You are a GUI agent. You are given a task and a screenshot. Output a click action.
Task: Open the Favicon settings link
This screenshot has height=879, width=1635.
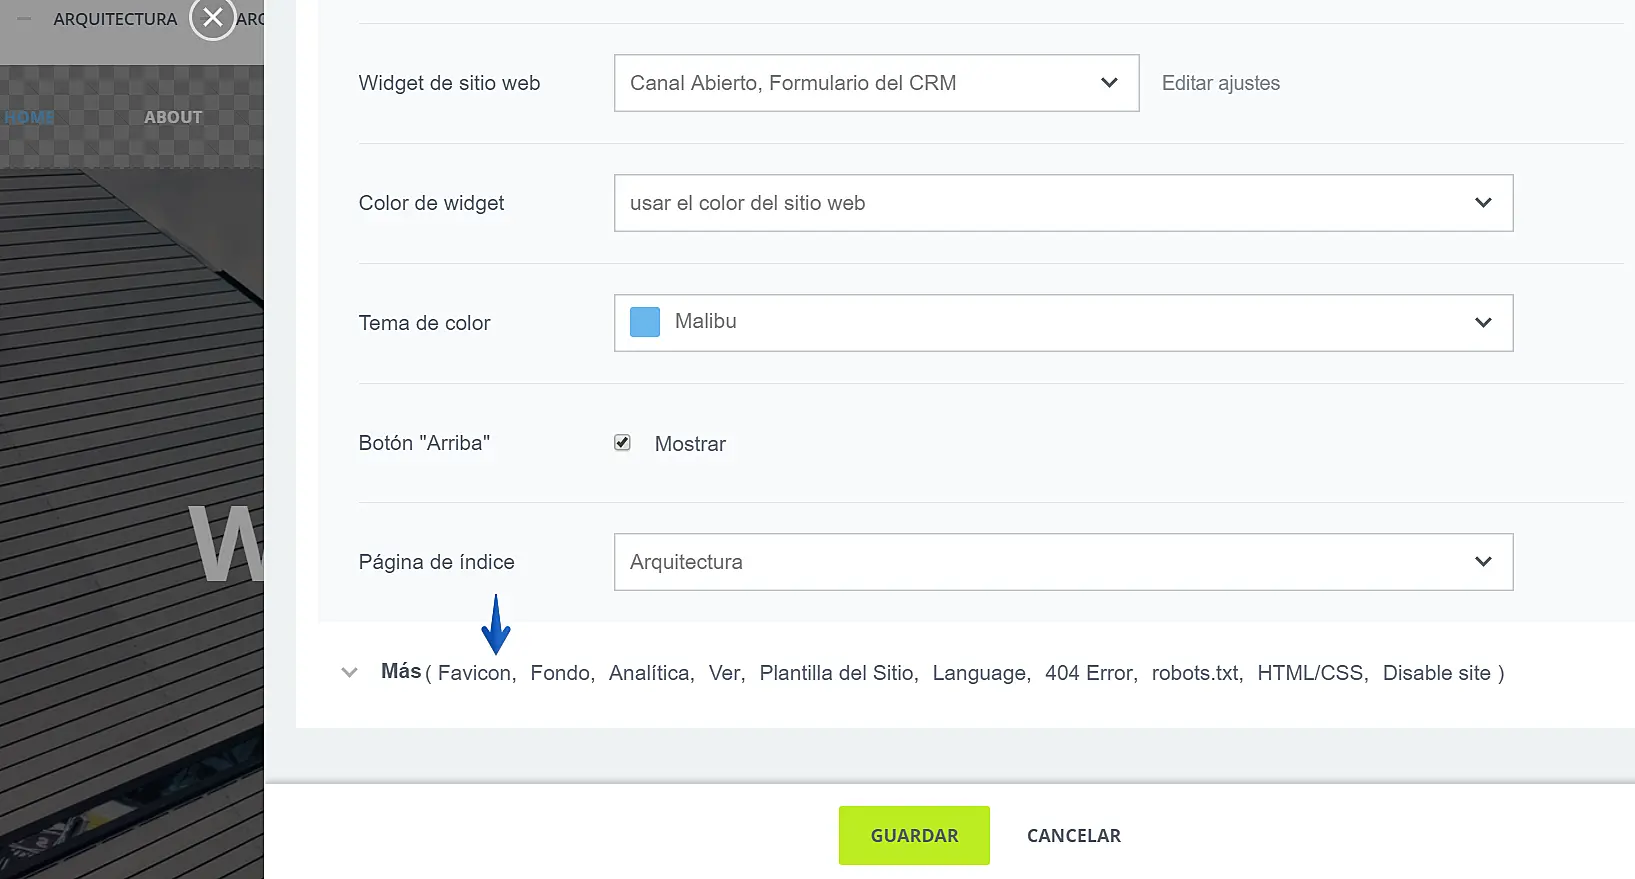click(x=474, y=674)
